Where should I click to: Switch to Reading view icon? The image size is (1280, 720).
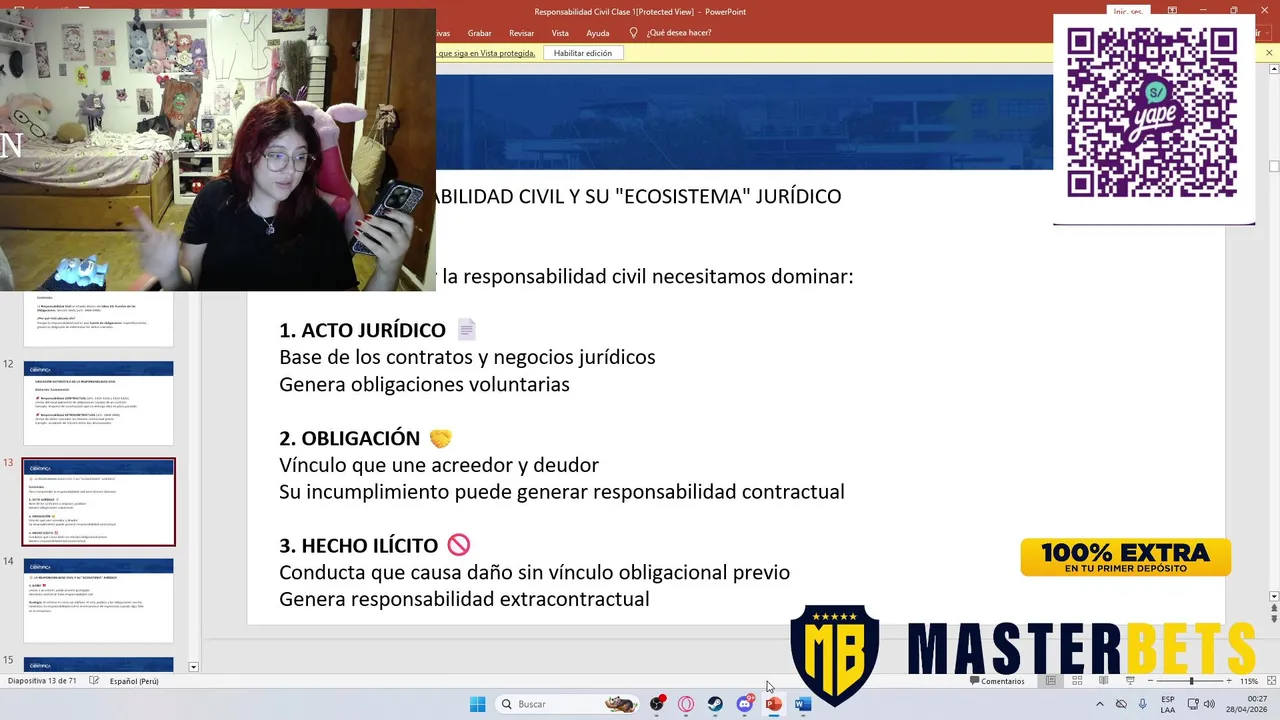click(x=1103, y=681)
